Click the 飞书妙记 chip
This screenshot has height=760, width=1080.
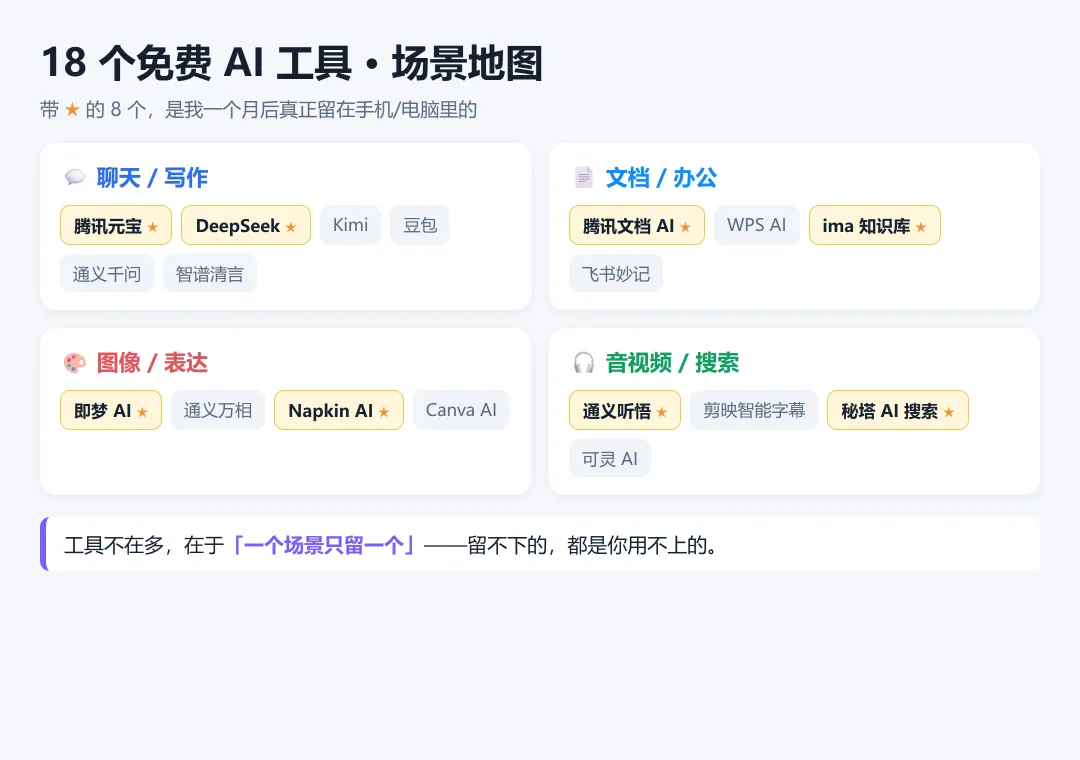(x=616, y=274)
